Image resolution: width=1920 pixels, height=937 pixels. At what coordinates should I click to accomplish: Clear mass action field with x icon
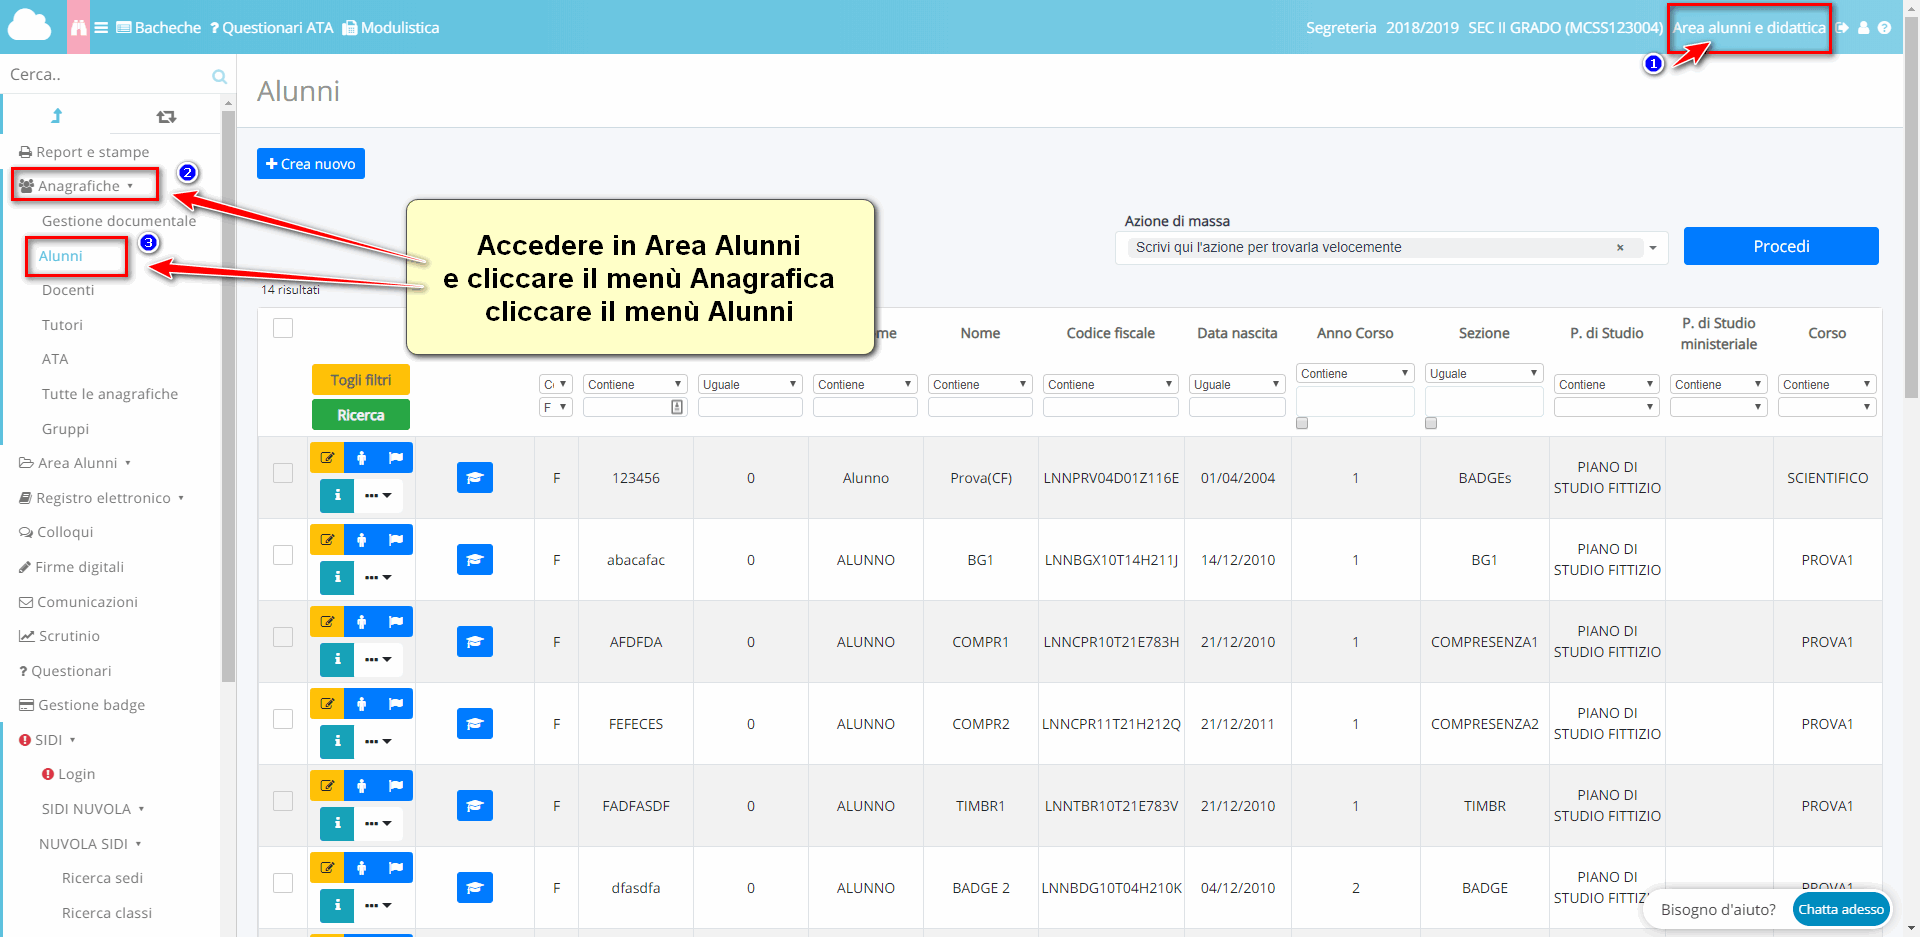[1620, 248]
